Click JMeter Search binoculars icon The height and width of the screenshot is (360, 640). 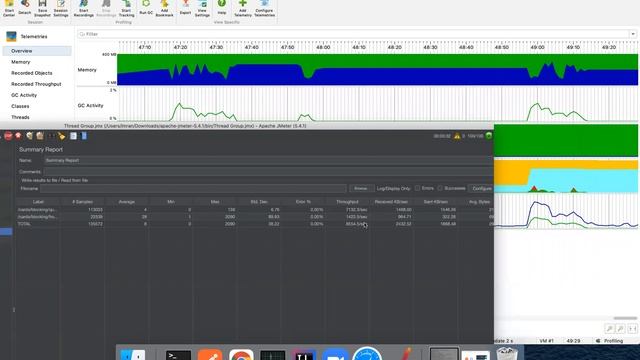click(x=51, y=136)
